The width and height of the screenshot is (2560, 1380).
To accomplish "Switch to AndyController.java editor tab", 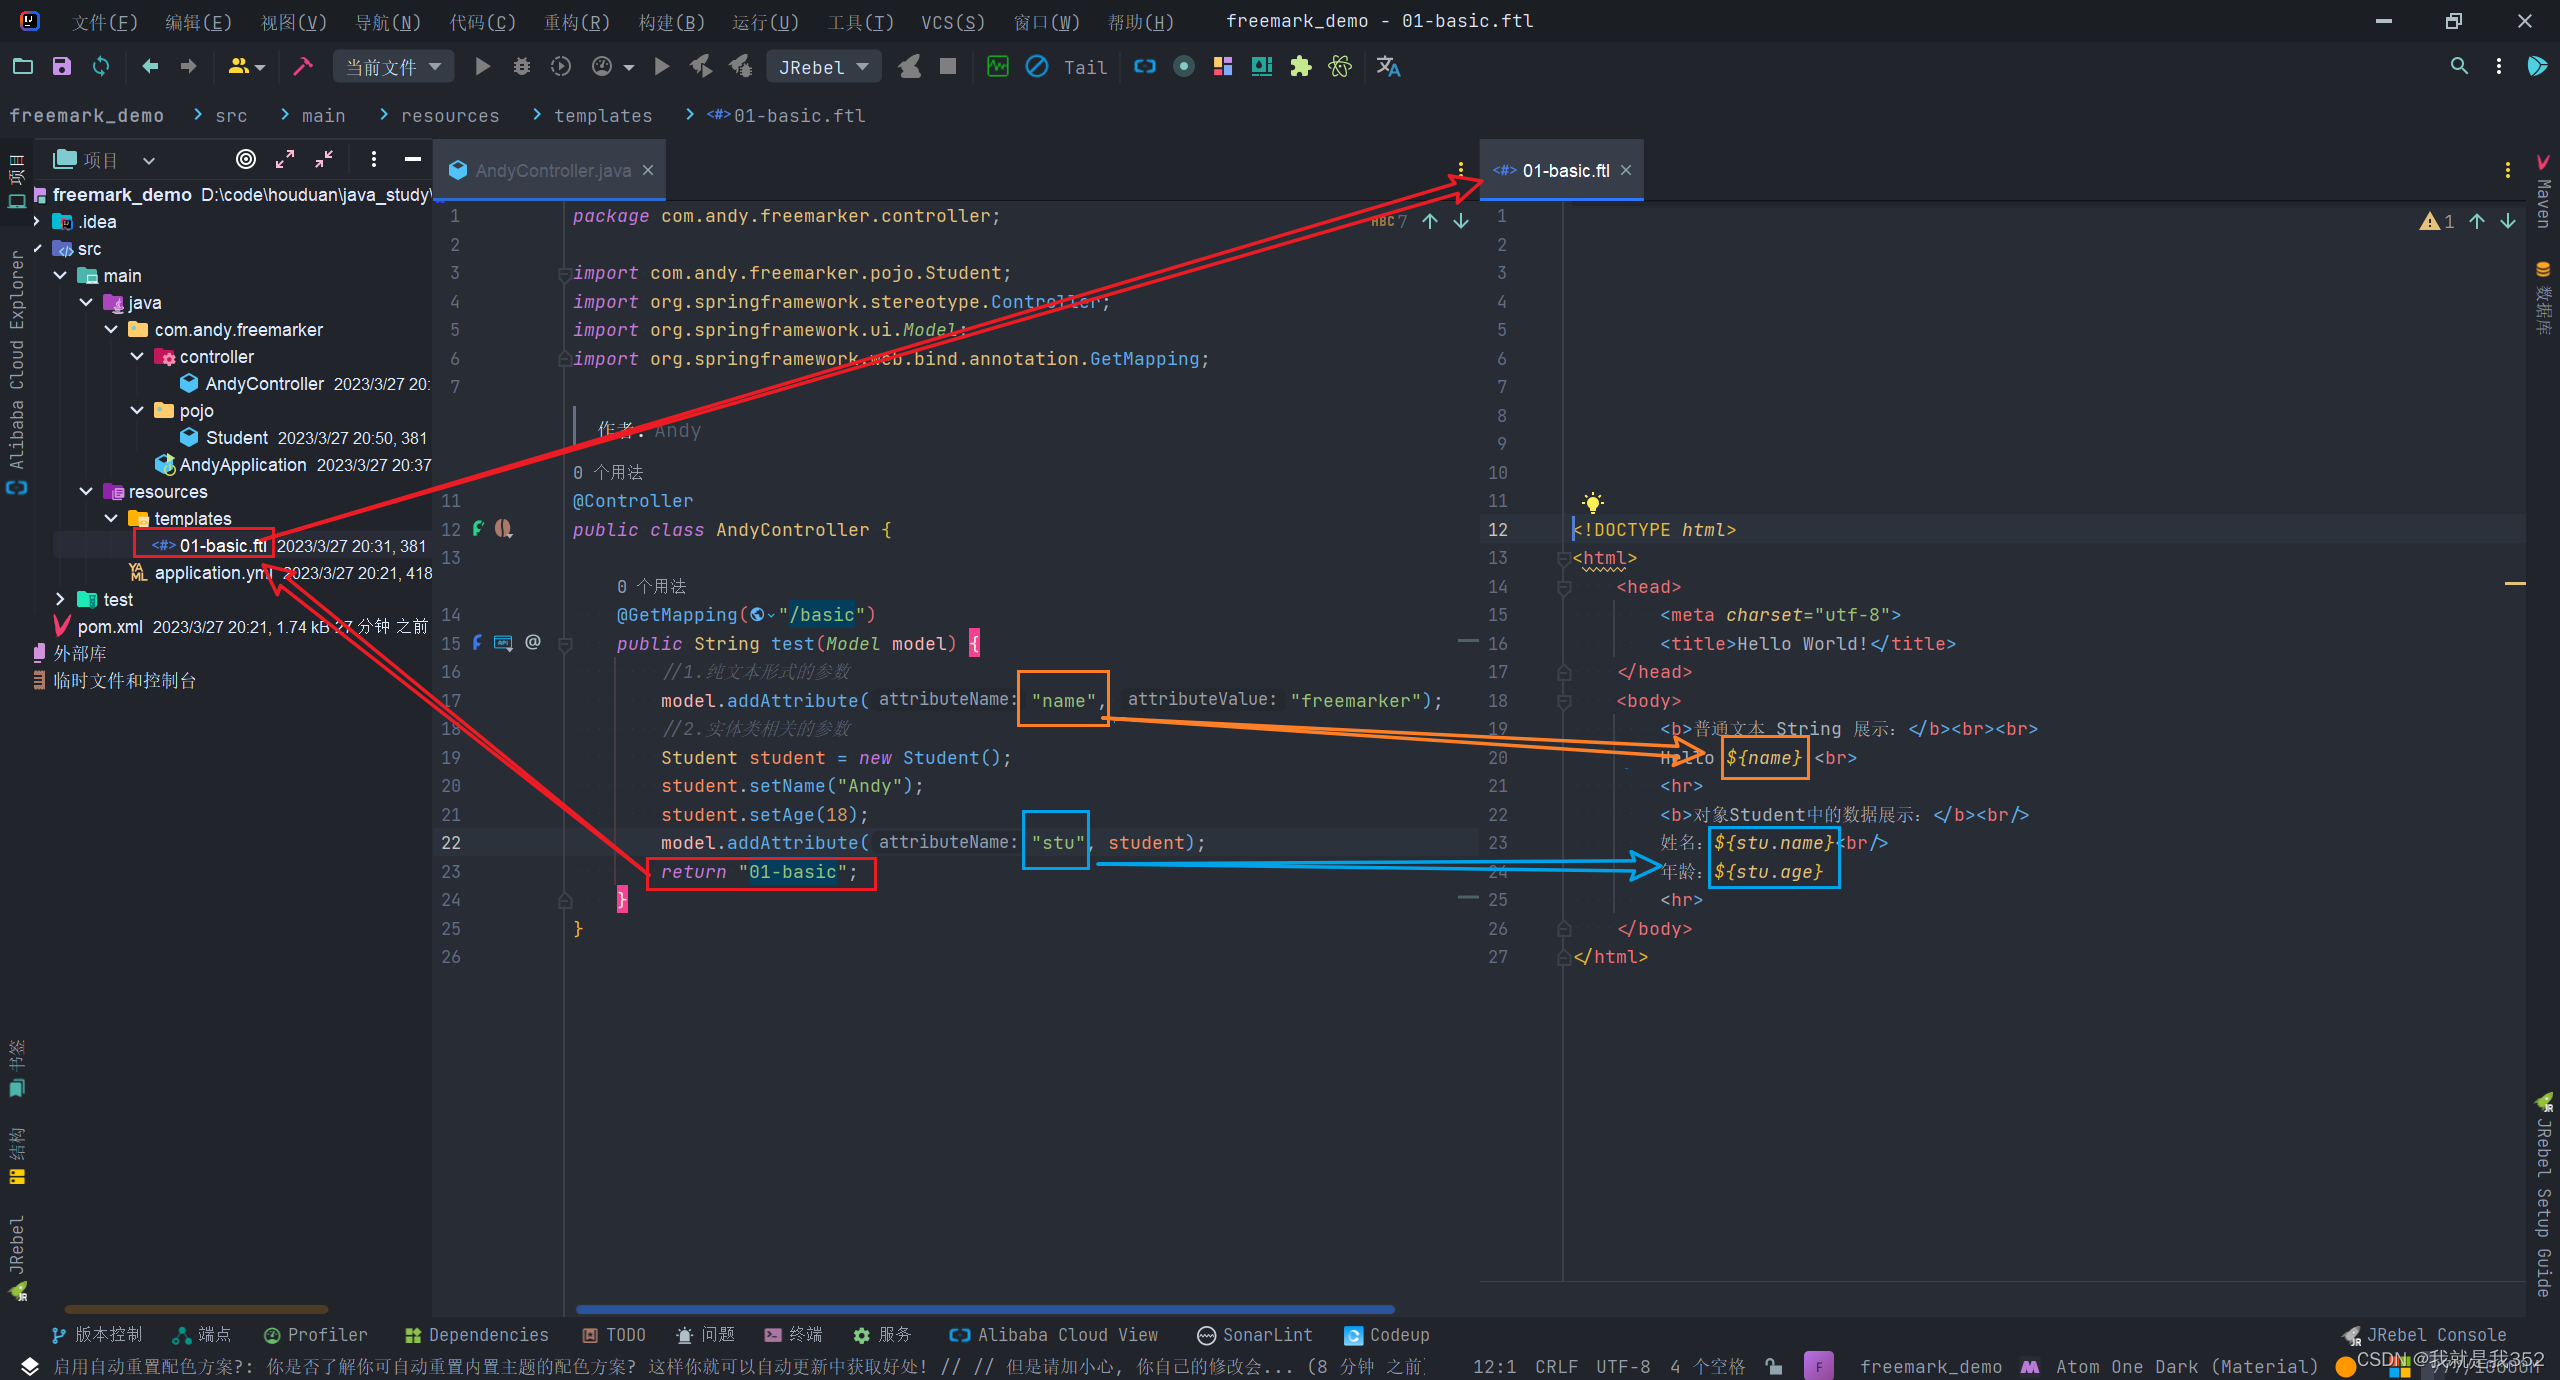I will tap(552, 171).
